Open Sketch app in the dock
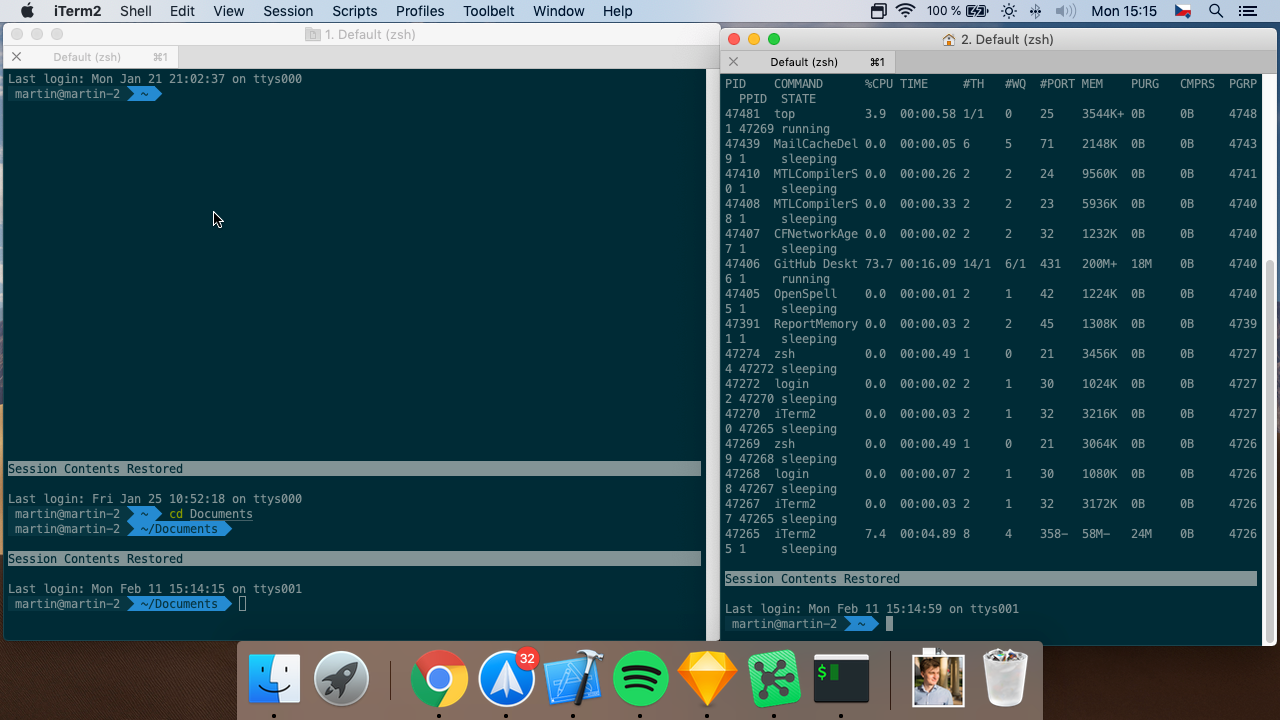The height and width of the screenshot is (720, 1280). (x=707, y=679)
